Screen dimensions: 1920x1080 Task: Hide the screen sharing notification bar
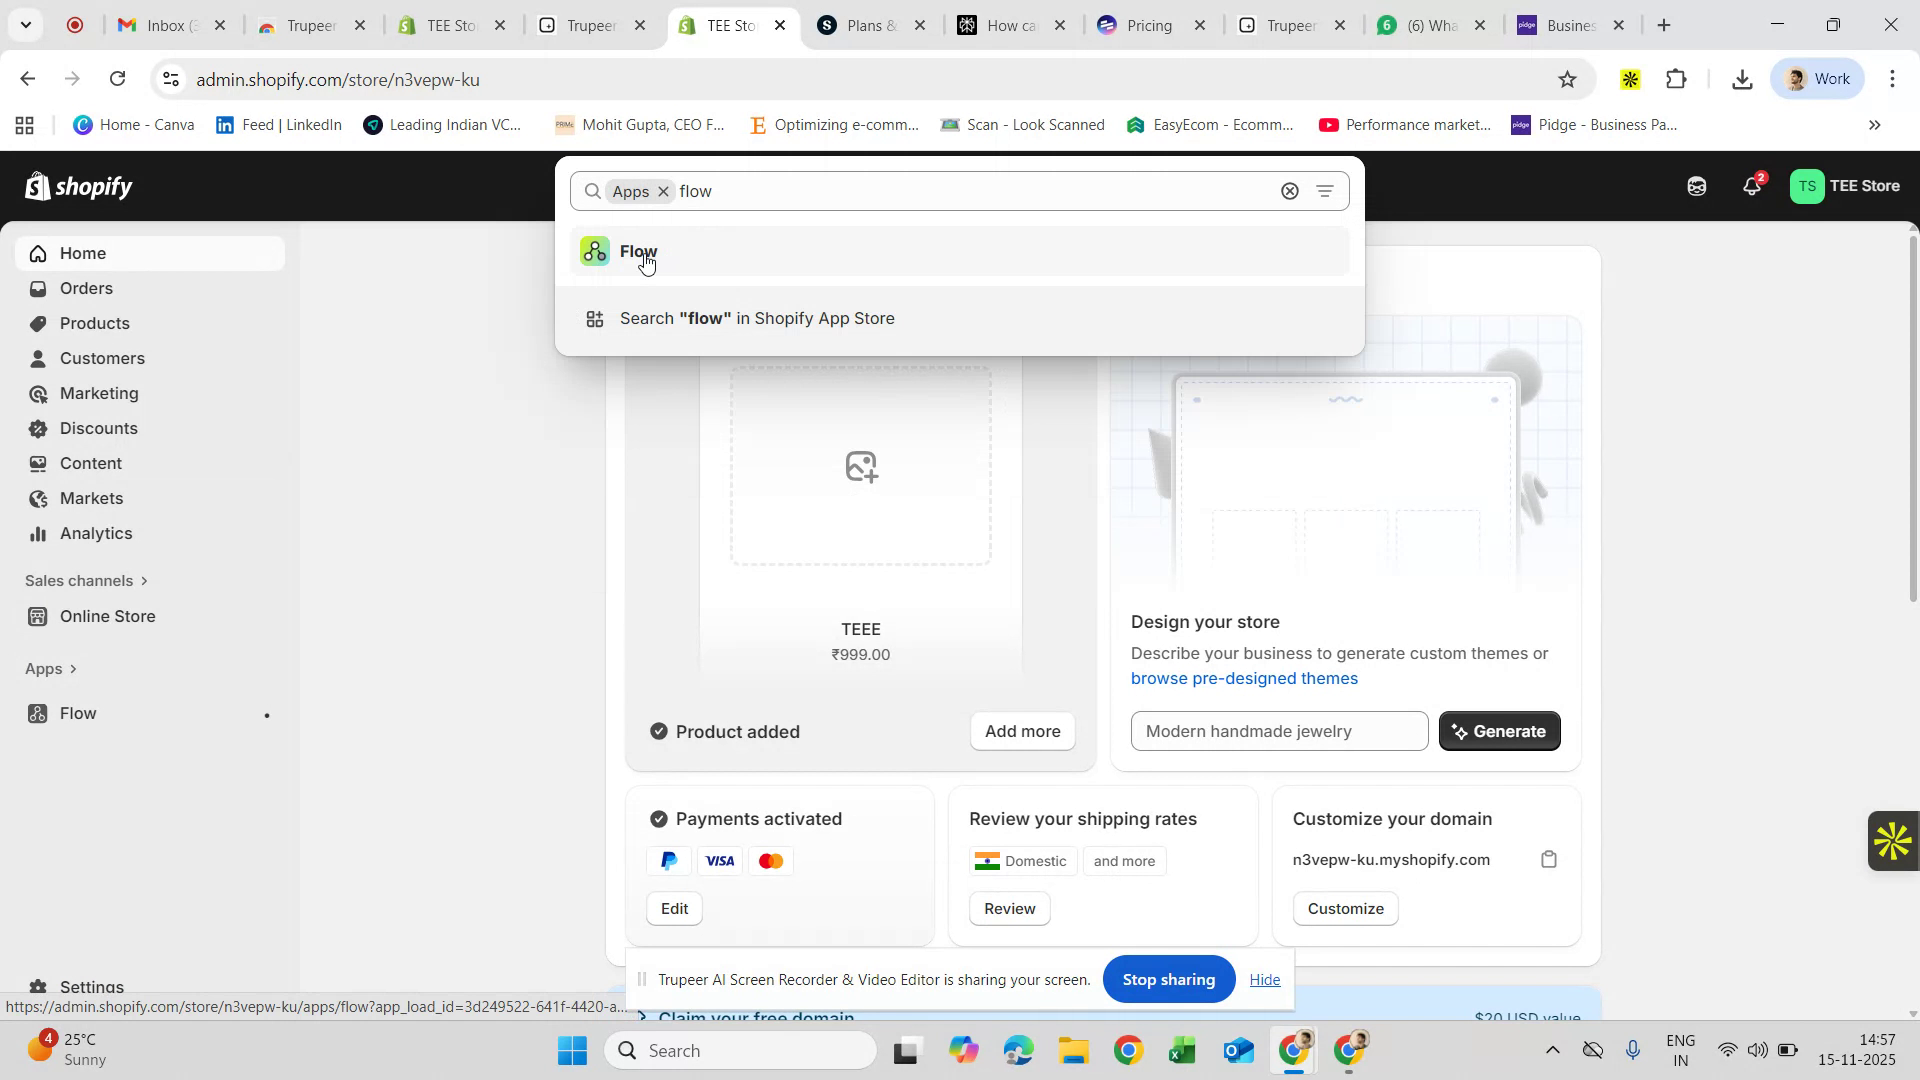(1264, 980)
